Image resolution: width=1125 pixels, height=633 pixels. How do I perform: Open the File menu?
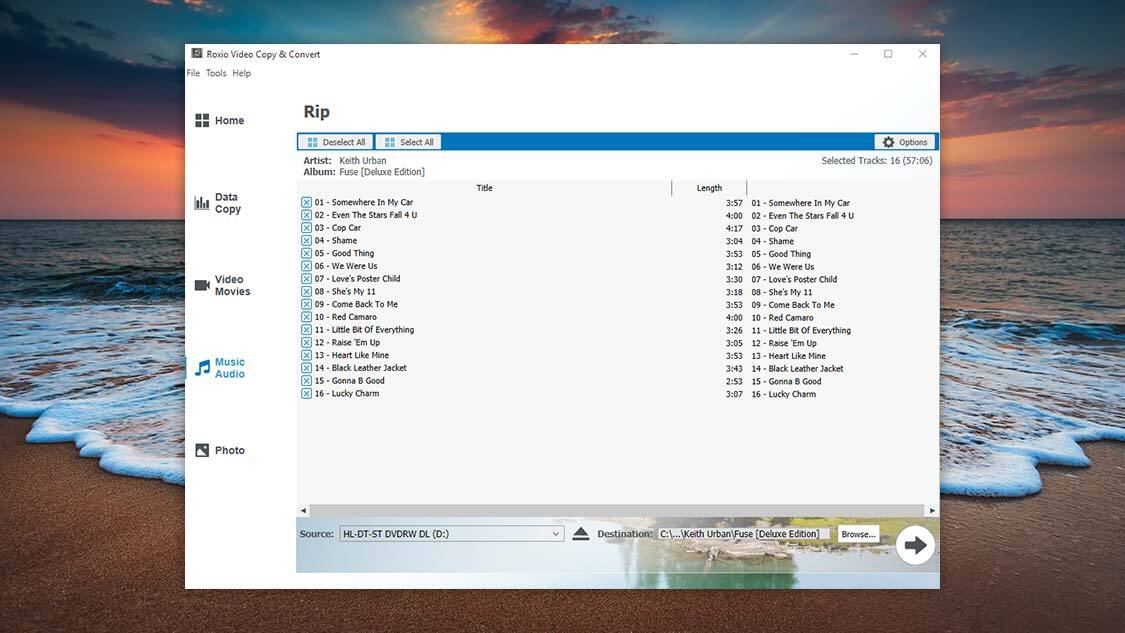point(193,73)
